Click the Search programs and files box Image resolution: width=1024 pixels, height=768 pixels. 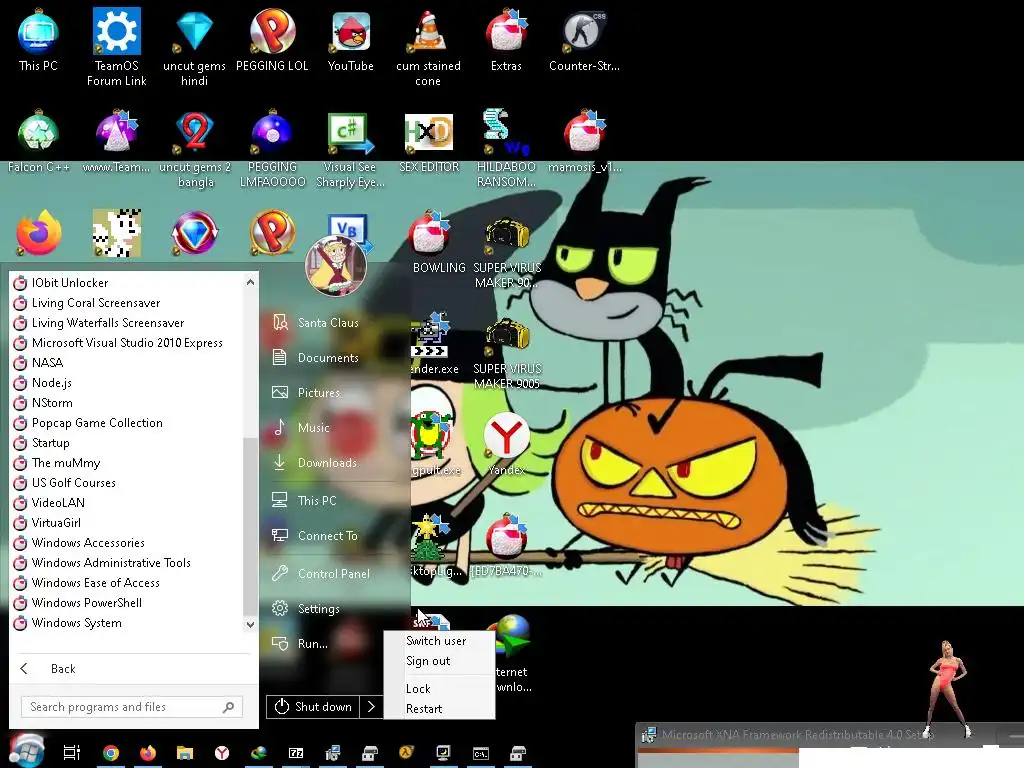(132, 707)
